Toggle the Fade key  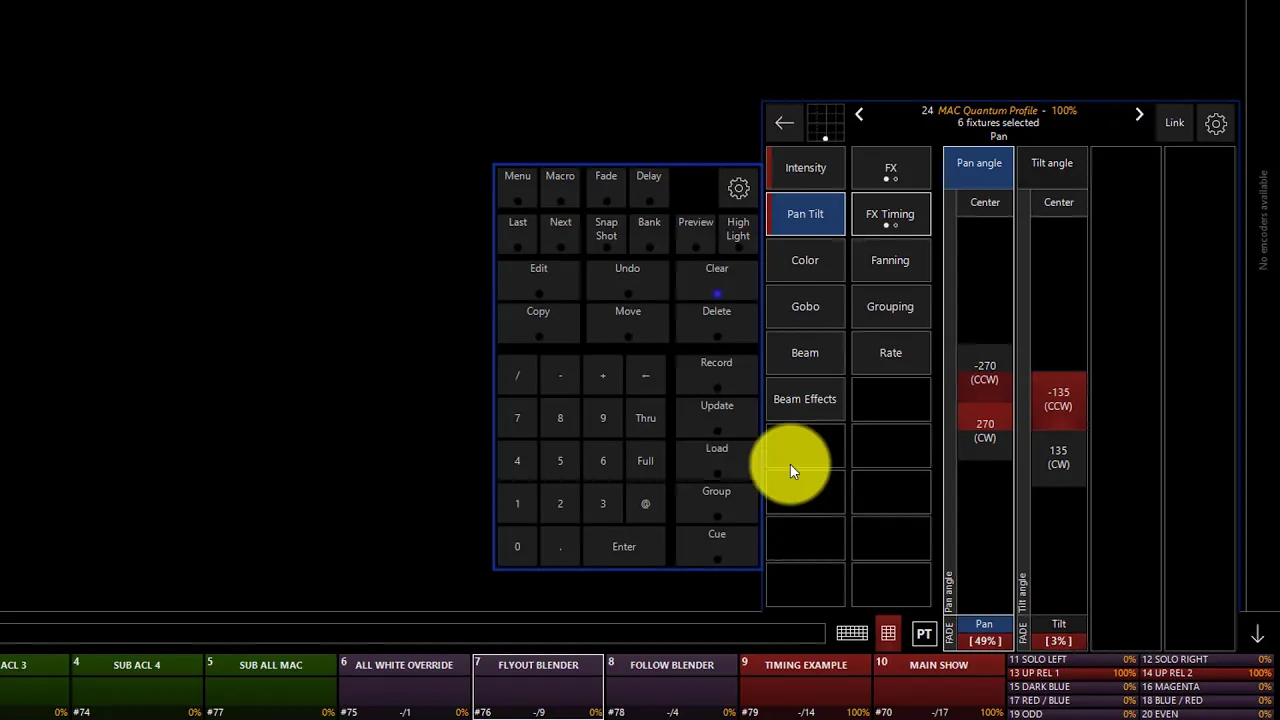606,186
